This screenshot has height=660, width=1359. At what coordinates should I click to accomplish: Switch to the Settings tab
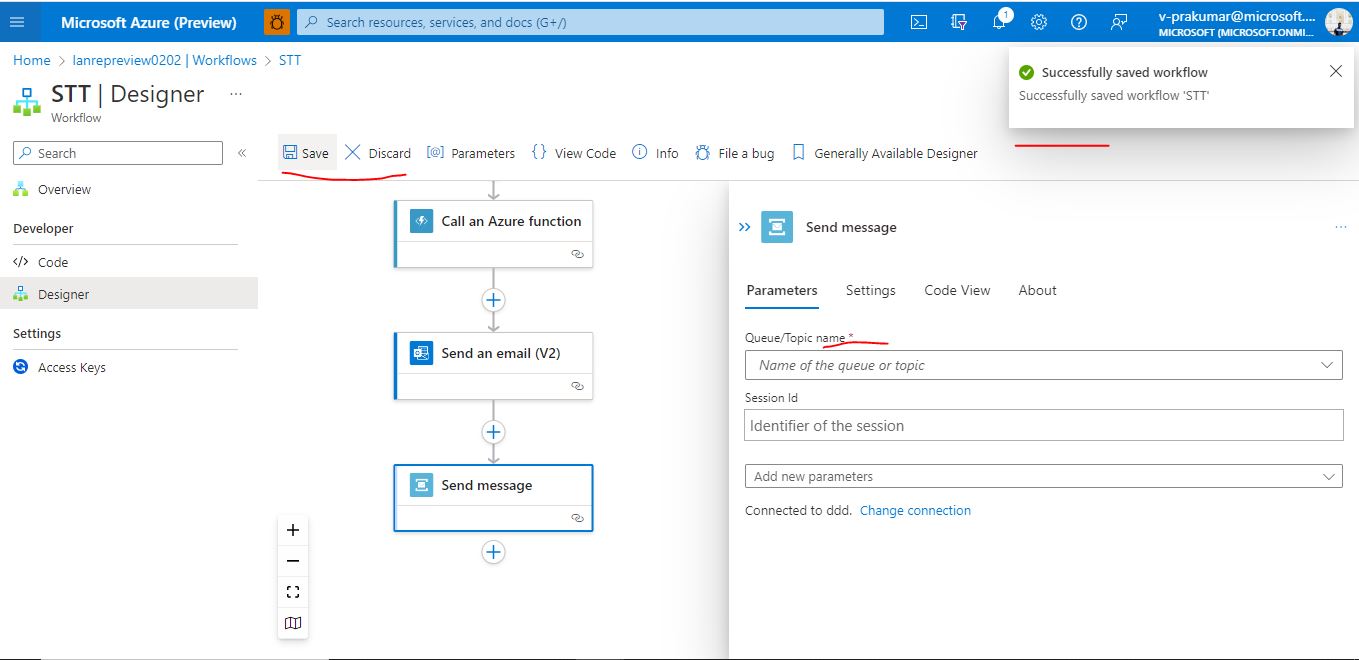[x=870, y=290]
